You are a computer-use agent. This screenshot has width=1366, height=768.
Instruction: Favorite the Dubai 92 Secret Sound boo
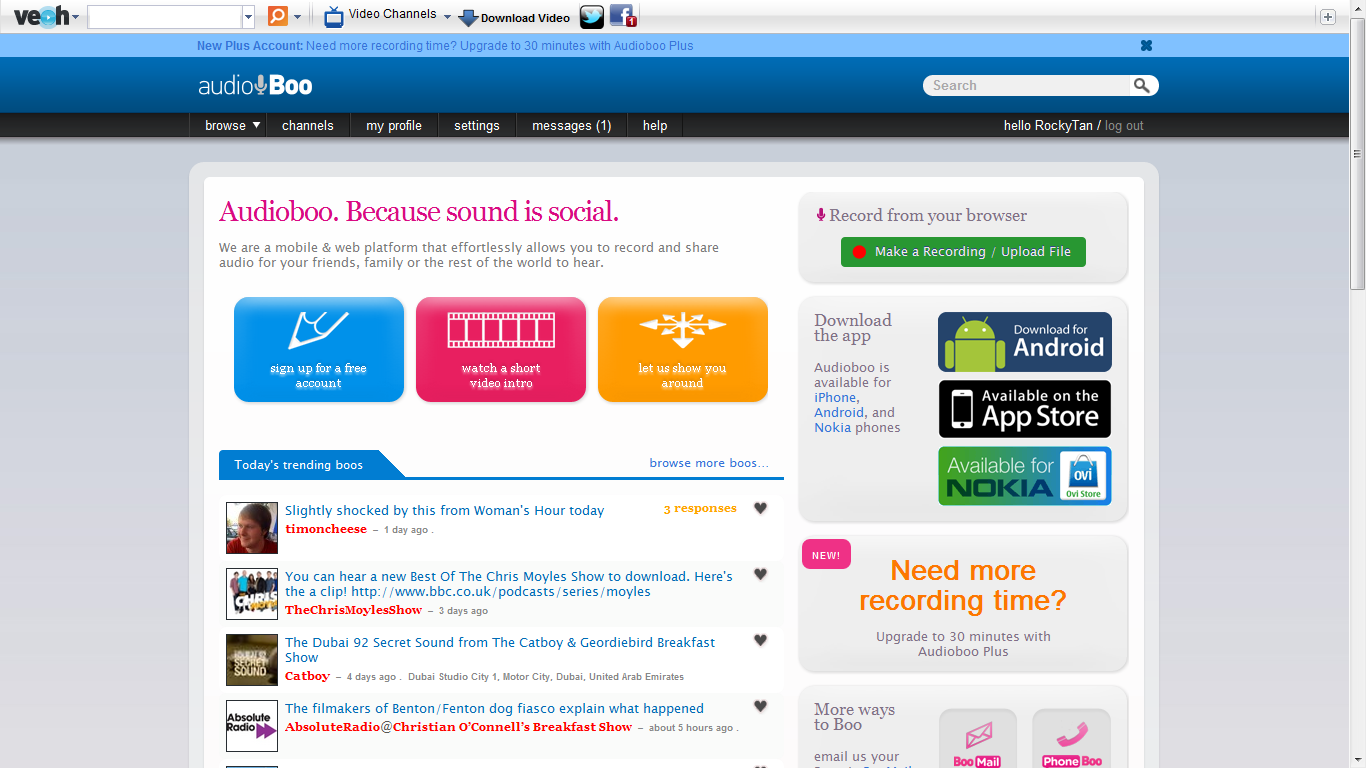(760, 640)
